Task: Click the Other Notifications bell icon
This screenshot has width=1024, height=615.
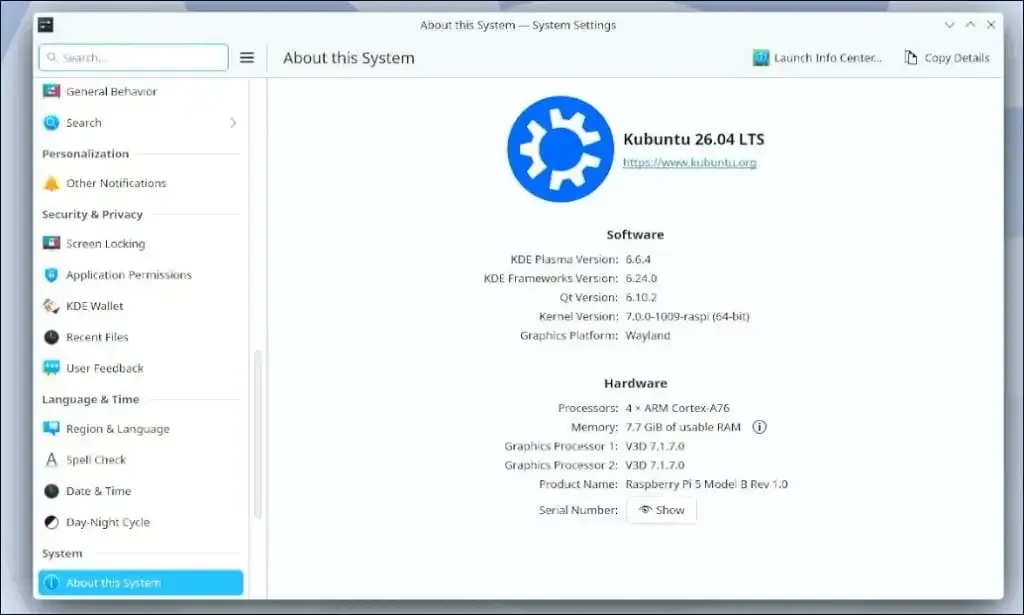Action: coord(51,183)
